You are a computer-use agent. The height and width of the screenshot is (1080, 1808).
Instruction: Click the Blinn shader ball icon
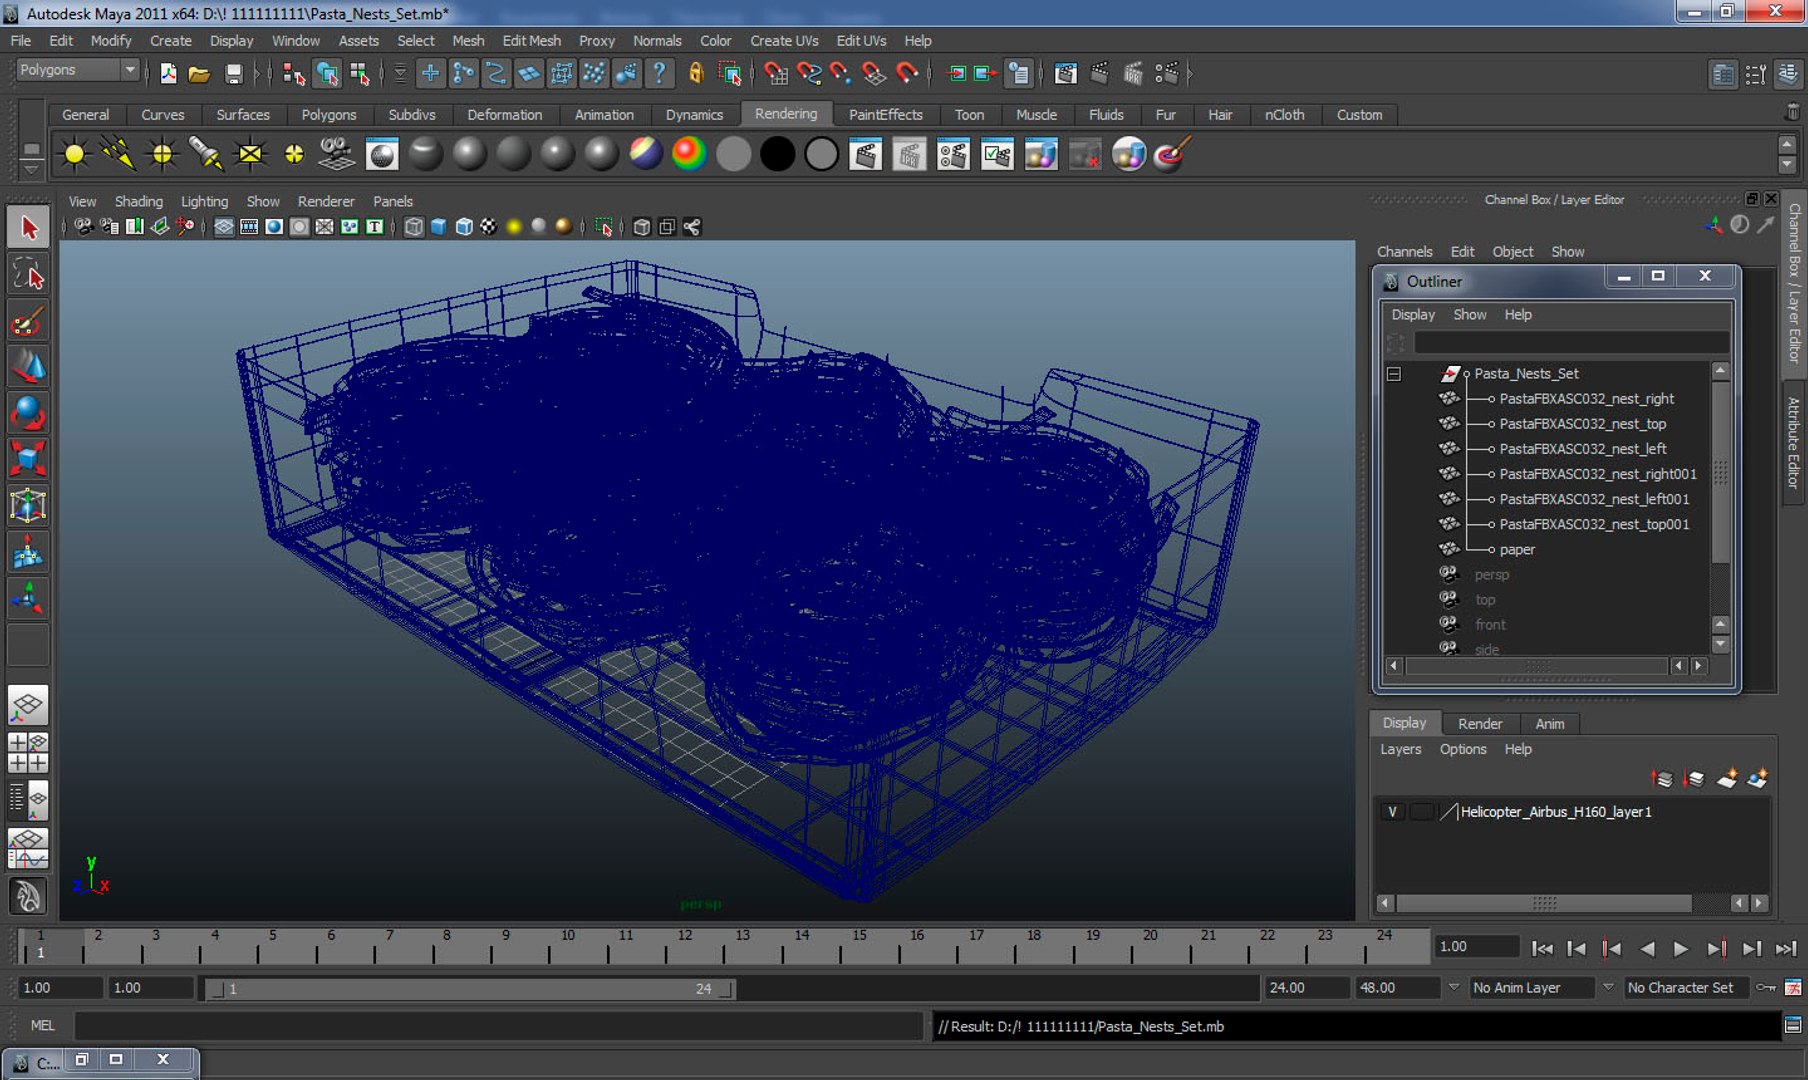pyautogui.click(x=469, y=154)
